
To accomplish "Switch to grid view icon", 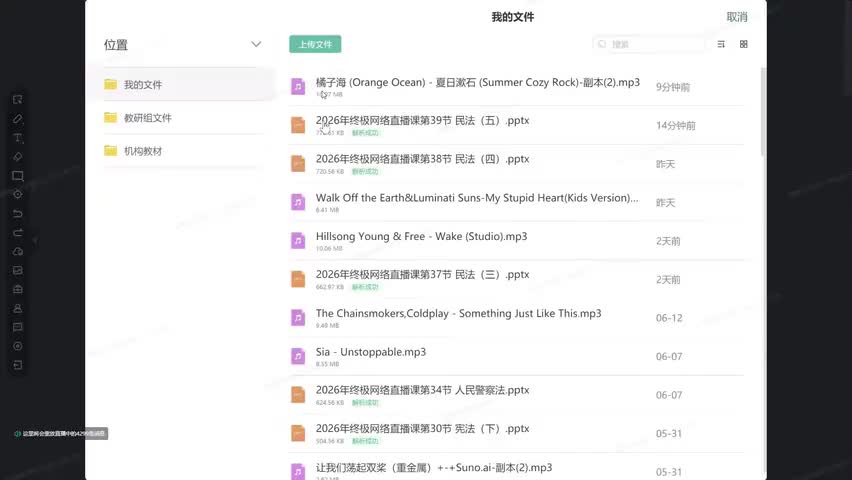I will tap(744, 44).
